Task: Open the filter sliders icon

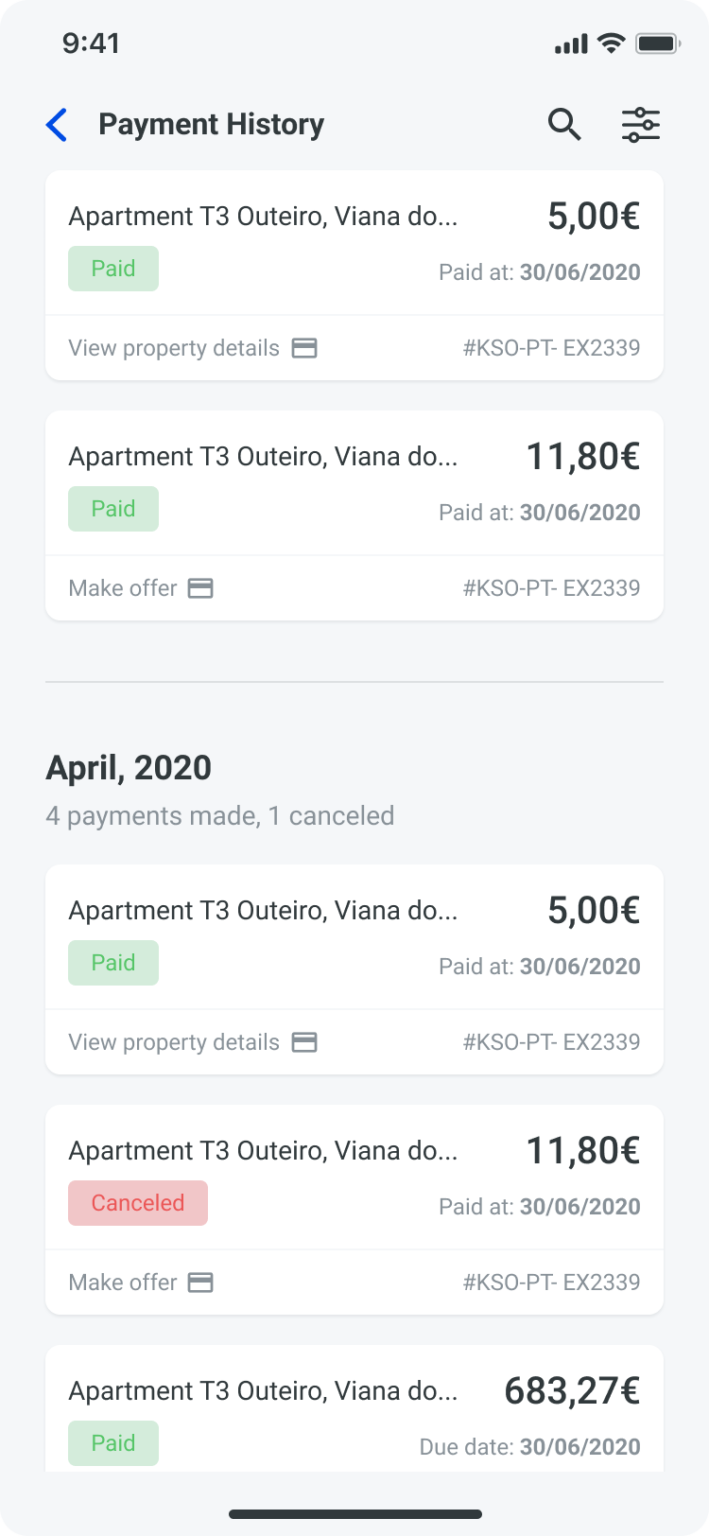Action: point(641,125)
